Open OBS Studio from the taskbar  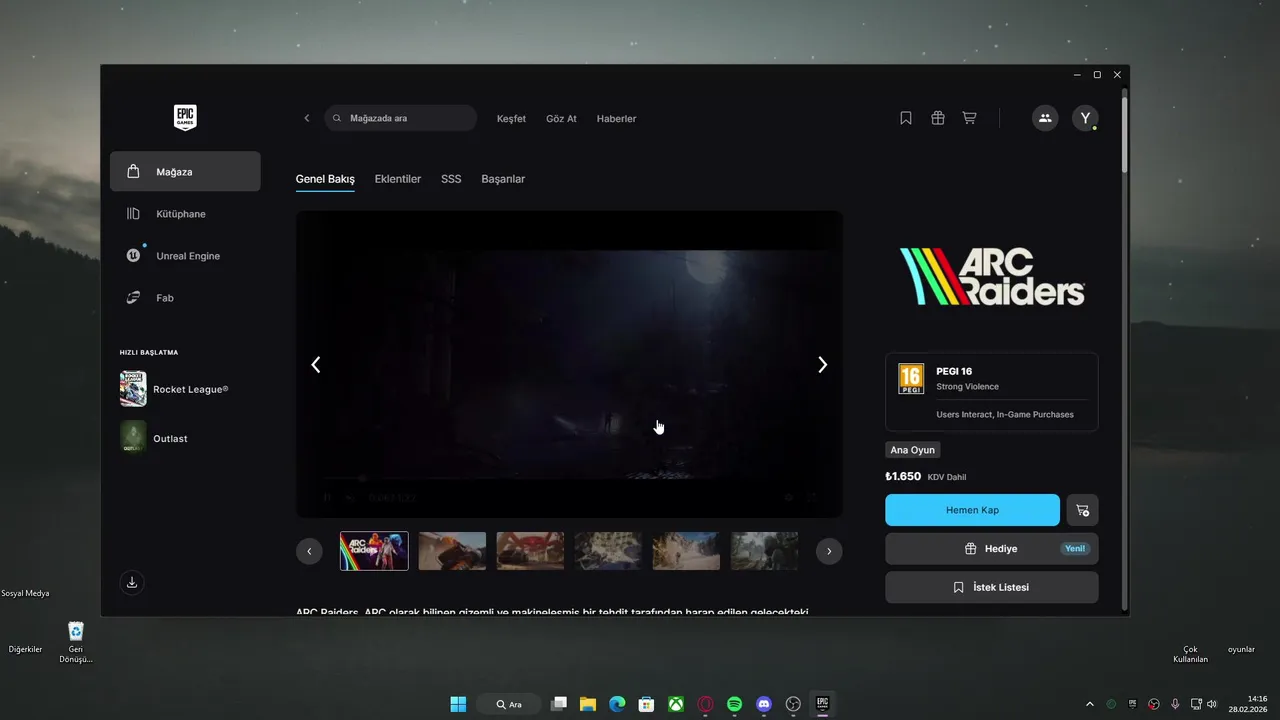pos(793,704)
